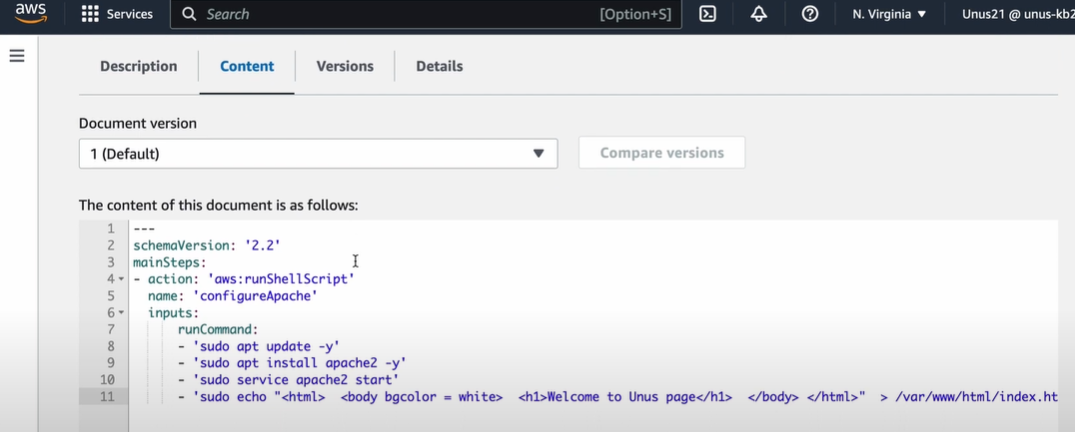This screenshot has height=432, width=1075.
Task: Open the N. Virginia region dropdown
Action: [890, 14]
